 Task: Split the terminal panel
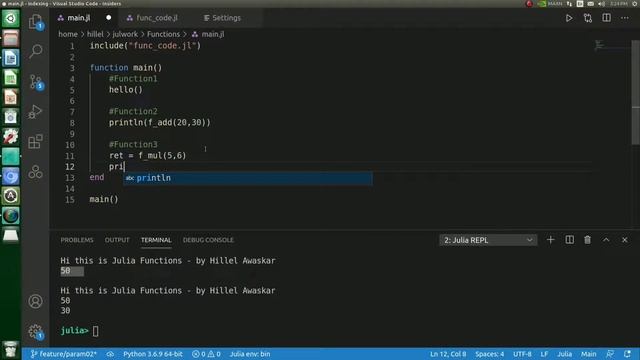point(569,240)
